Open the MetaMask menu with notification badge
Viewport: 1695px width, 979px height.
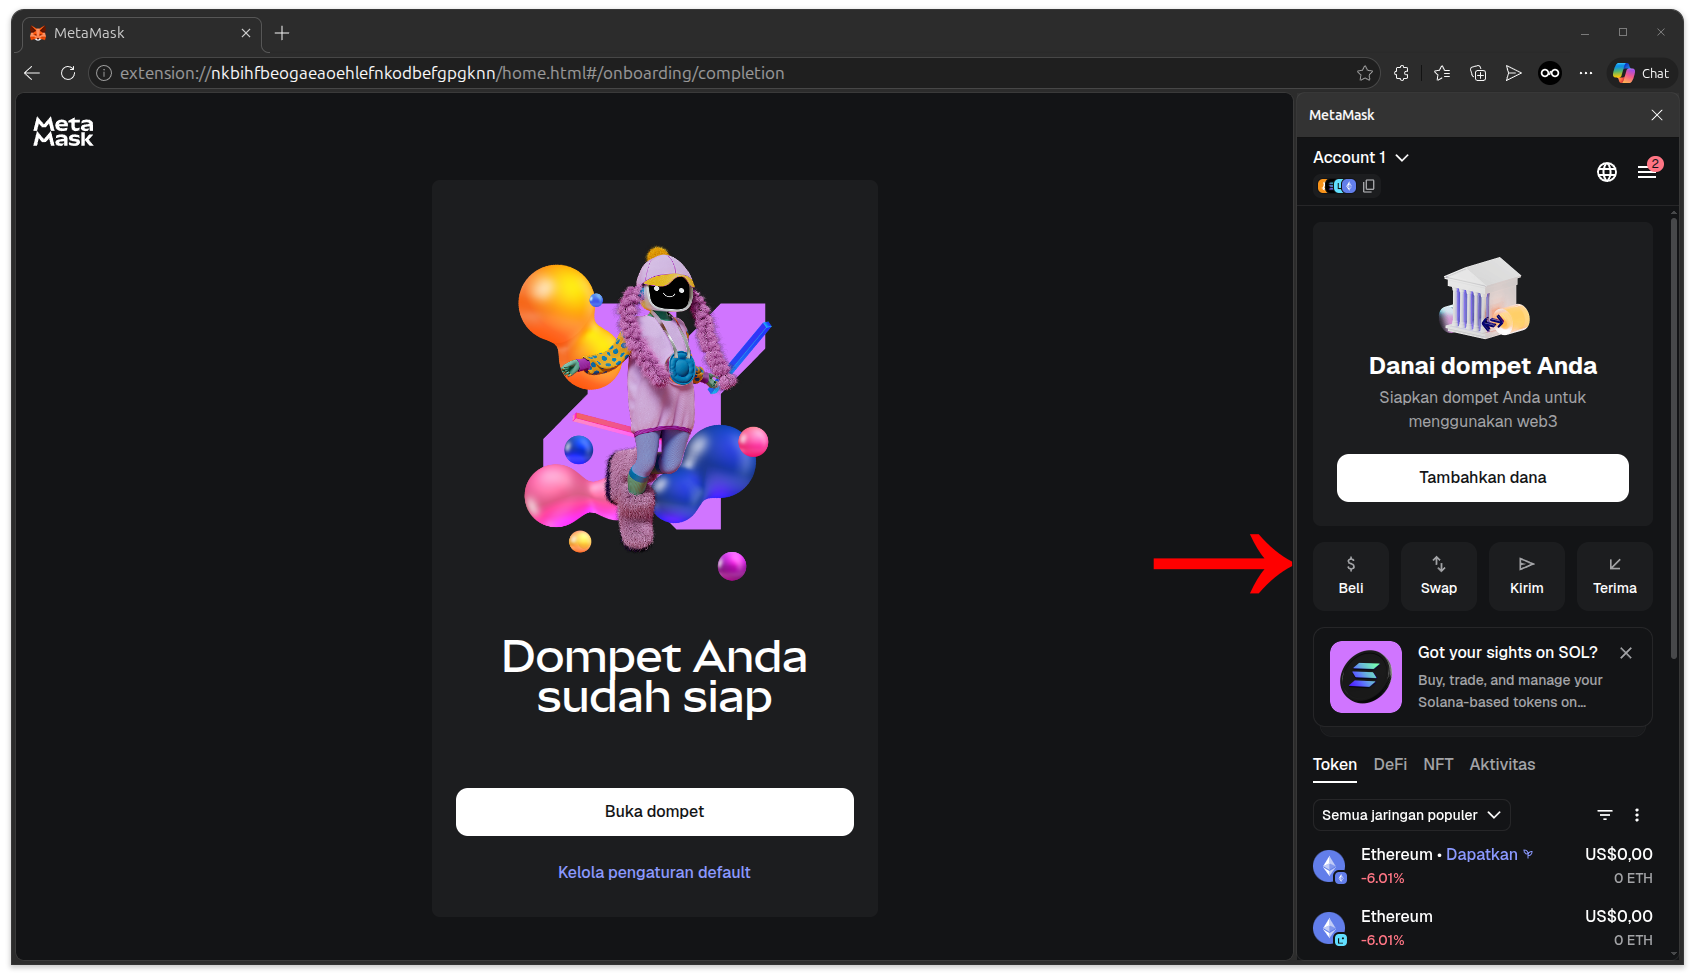coord(1647,171)
